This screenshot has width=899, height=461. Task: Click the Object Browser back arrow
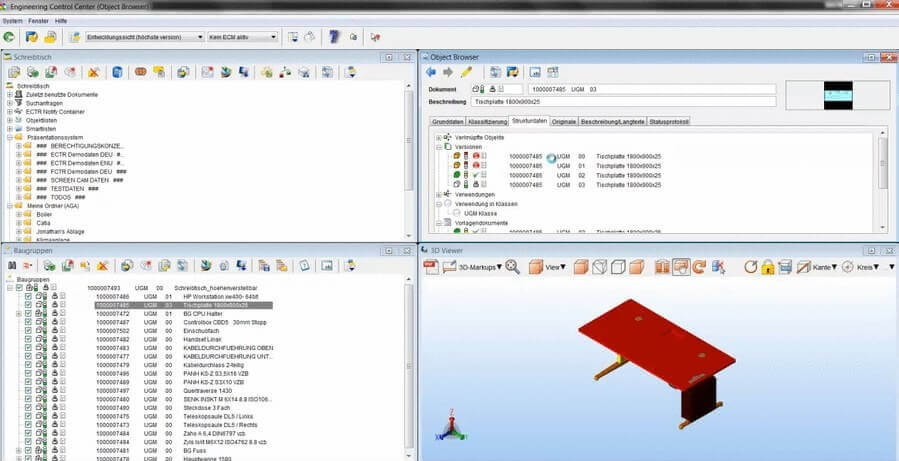431,72
